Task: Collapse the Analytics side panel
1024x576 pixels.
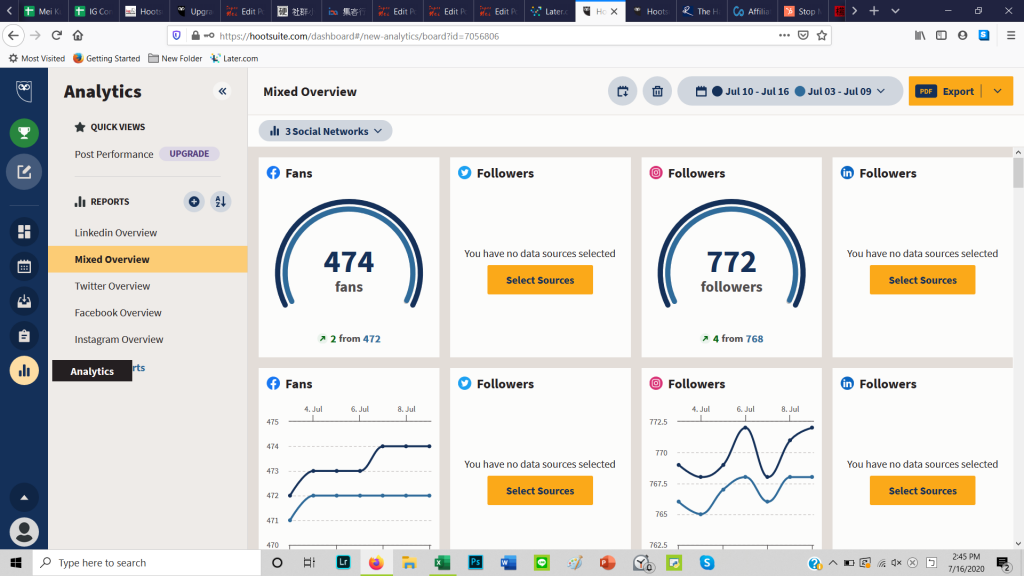Action: click(x=222, y=91)
